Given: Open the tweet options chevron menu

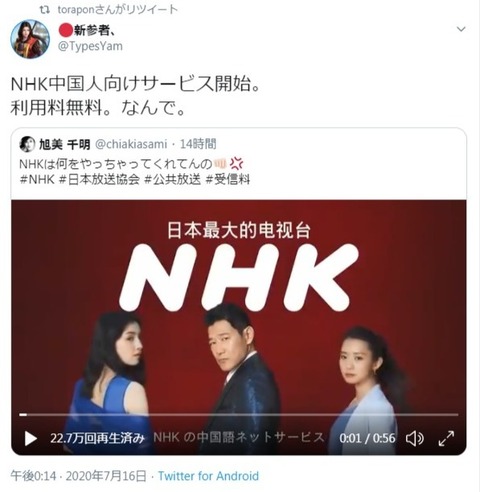Looking at the screenshot, I should [x=461, y=29].
